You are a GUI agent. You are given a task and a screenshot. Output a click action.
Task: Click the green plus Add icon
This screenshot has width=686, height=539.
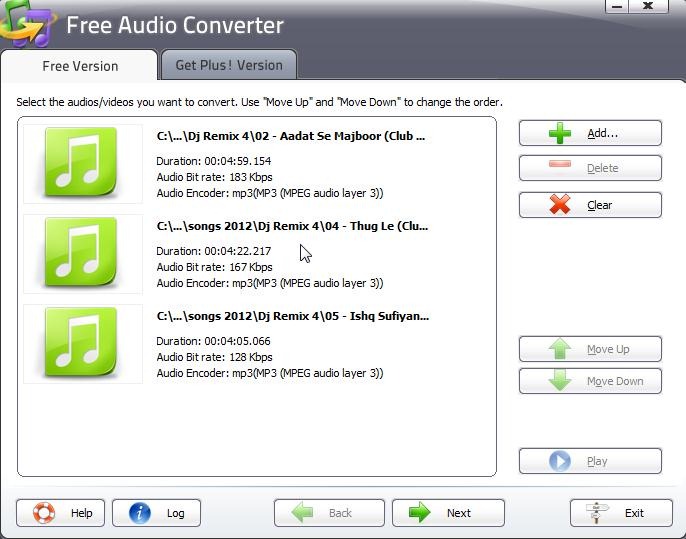560,133
